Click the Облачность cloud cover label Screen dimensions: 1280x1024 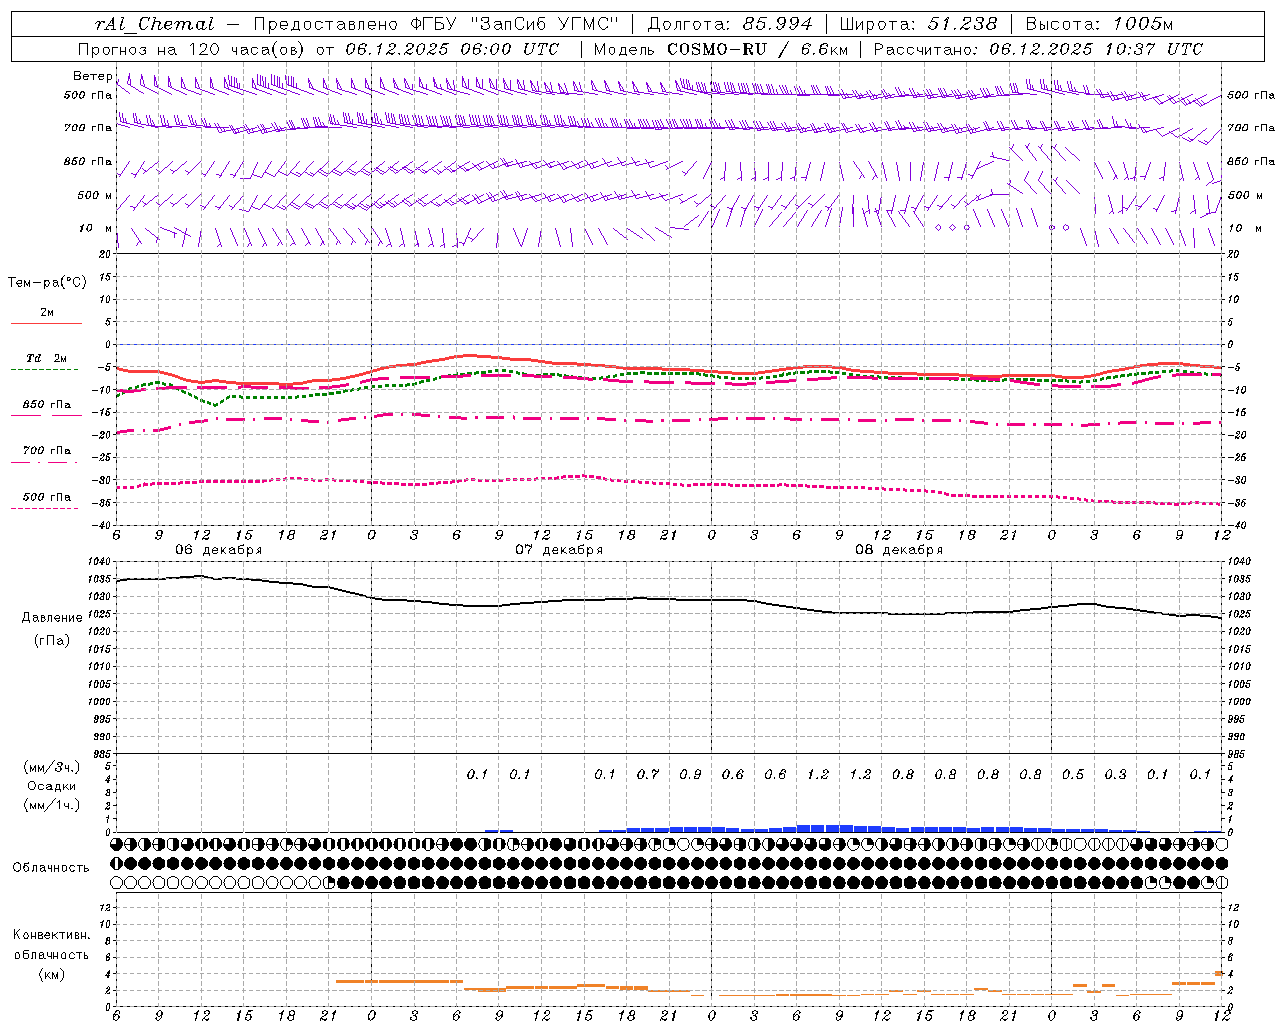coord(50,868)
